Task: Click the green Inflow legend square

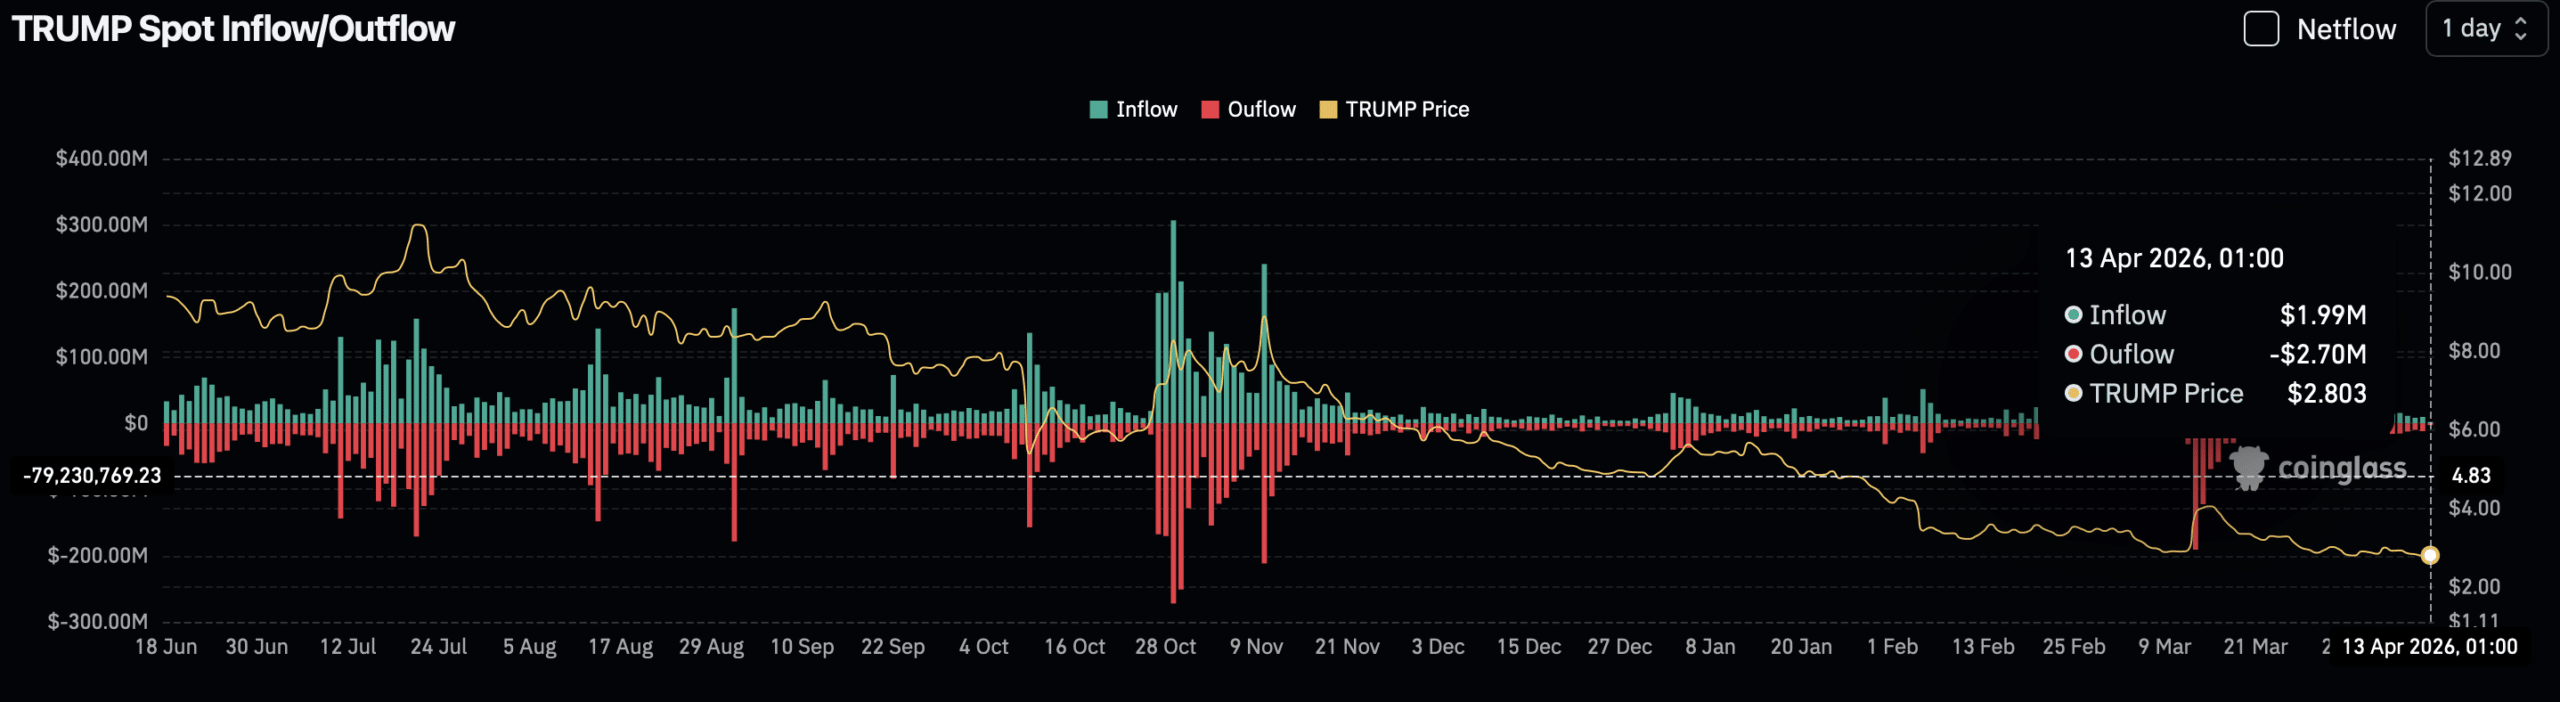Action: click(x=1098, y=110)
